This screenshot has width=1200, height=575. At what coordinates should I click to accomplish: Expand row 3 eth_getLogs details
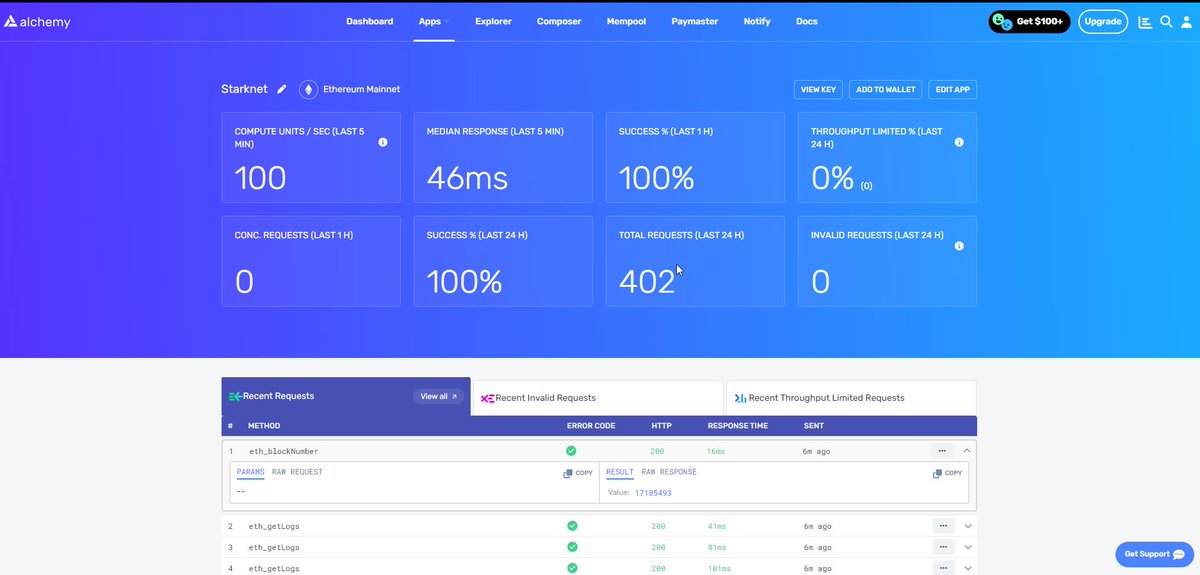(967, 547)
